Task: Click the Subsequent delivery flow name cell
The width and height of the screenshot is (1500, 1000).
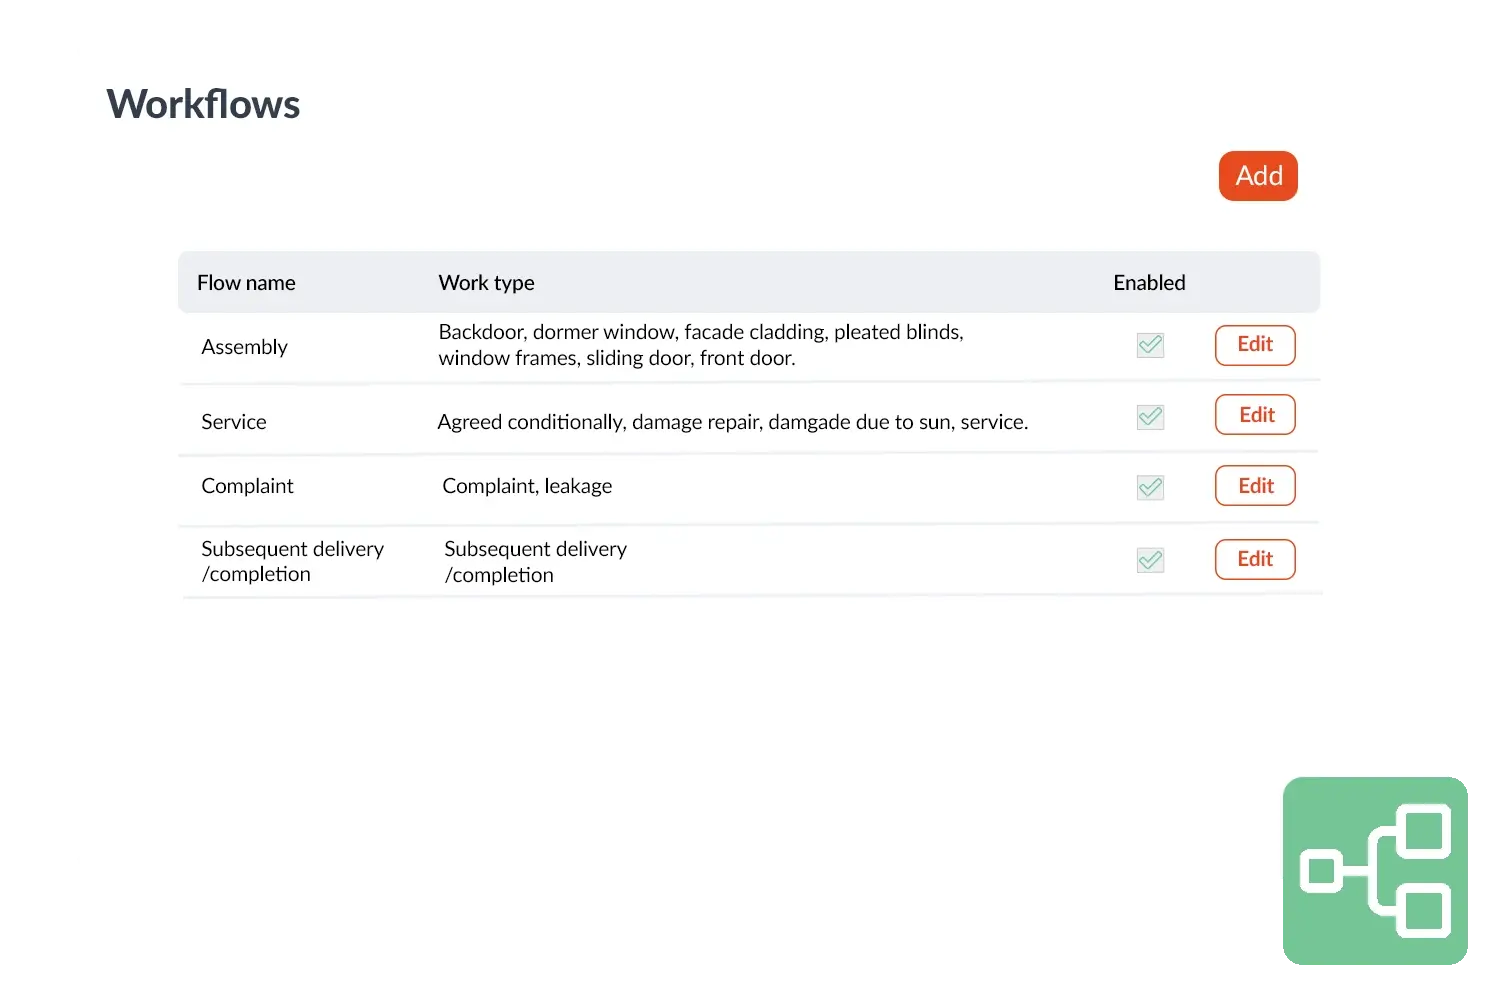Action: (x=292, y=561)
